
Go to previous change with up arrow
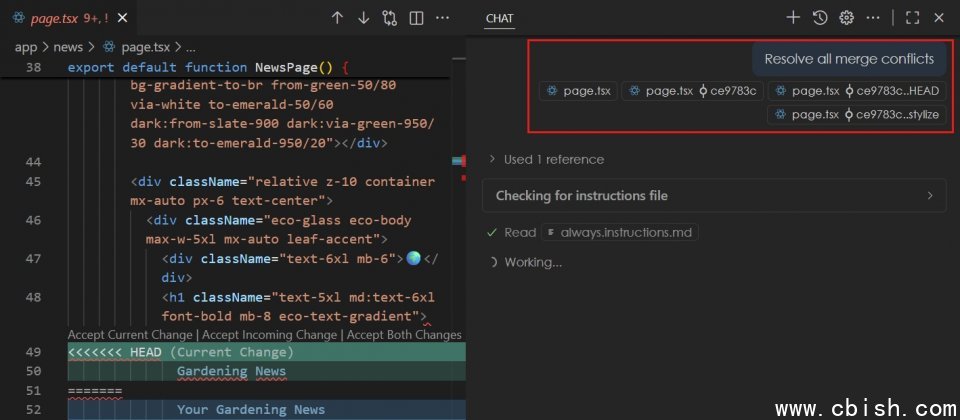(337, 18)
